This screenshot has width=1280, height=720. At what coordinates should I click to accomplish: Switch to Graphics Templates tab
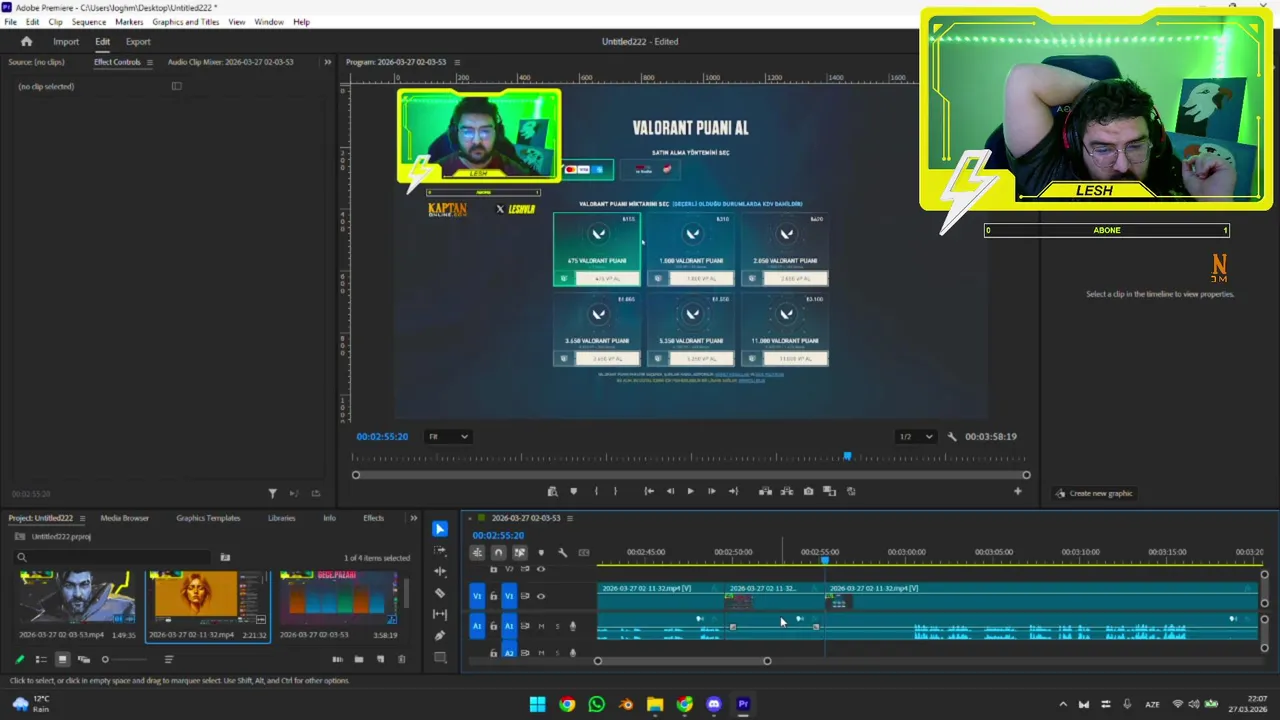208,518
